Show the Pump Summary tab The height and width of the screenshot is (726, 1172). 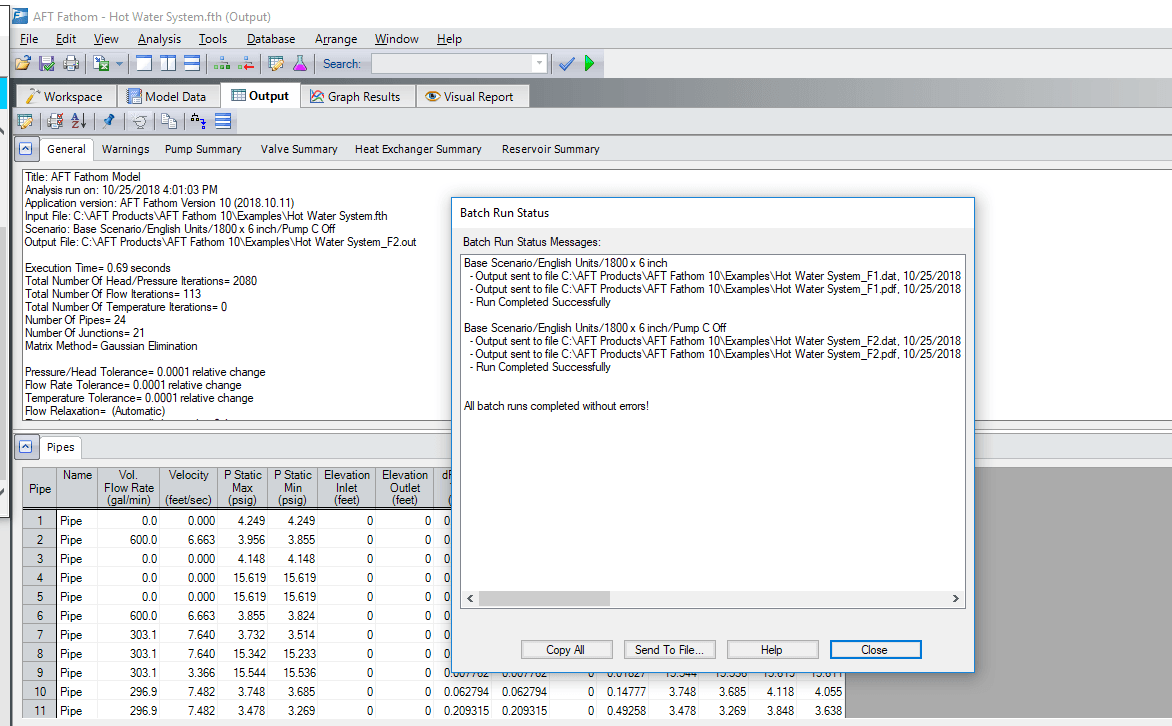click(x=203, y=150)
